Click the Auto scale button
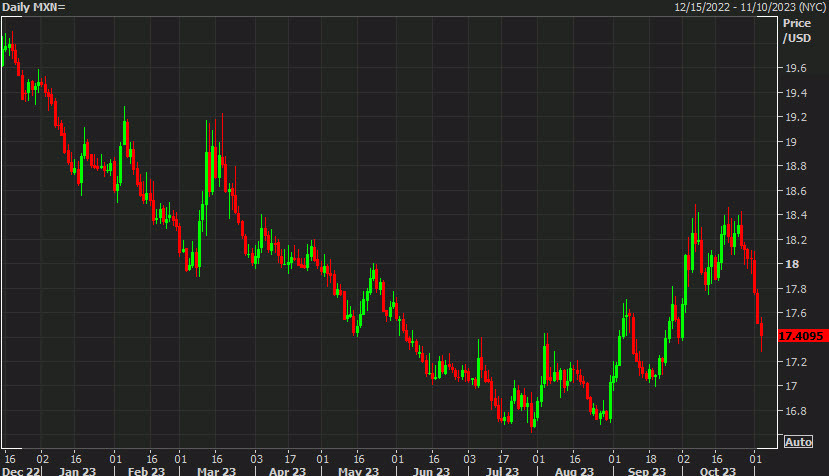 [798, 442]
